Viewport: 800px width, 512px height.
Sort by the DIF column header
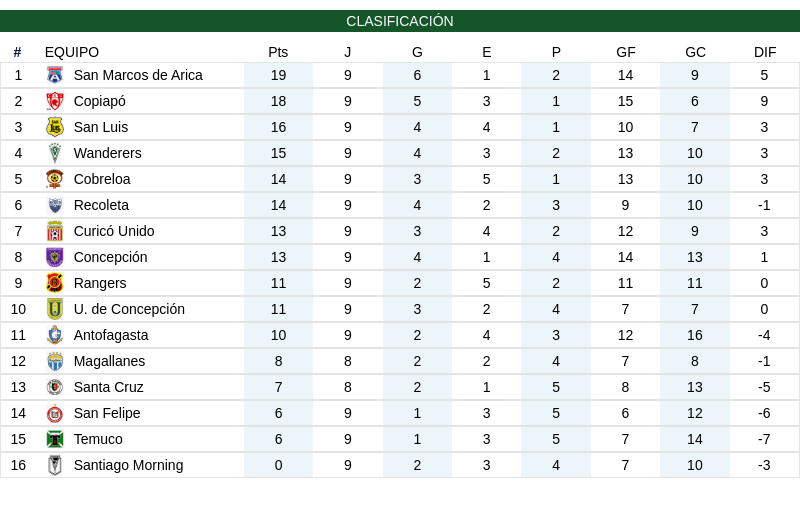click(765, 52)
